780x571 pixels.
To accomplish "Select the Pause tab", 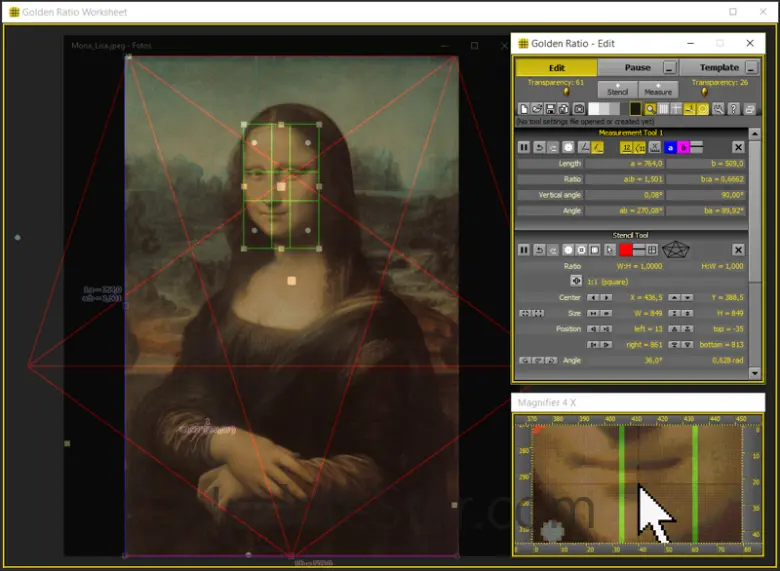I will (637, 67).
